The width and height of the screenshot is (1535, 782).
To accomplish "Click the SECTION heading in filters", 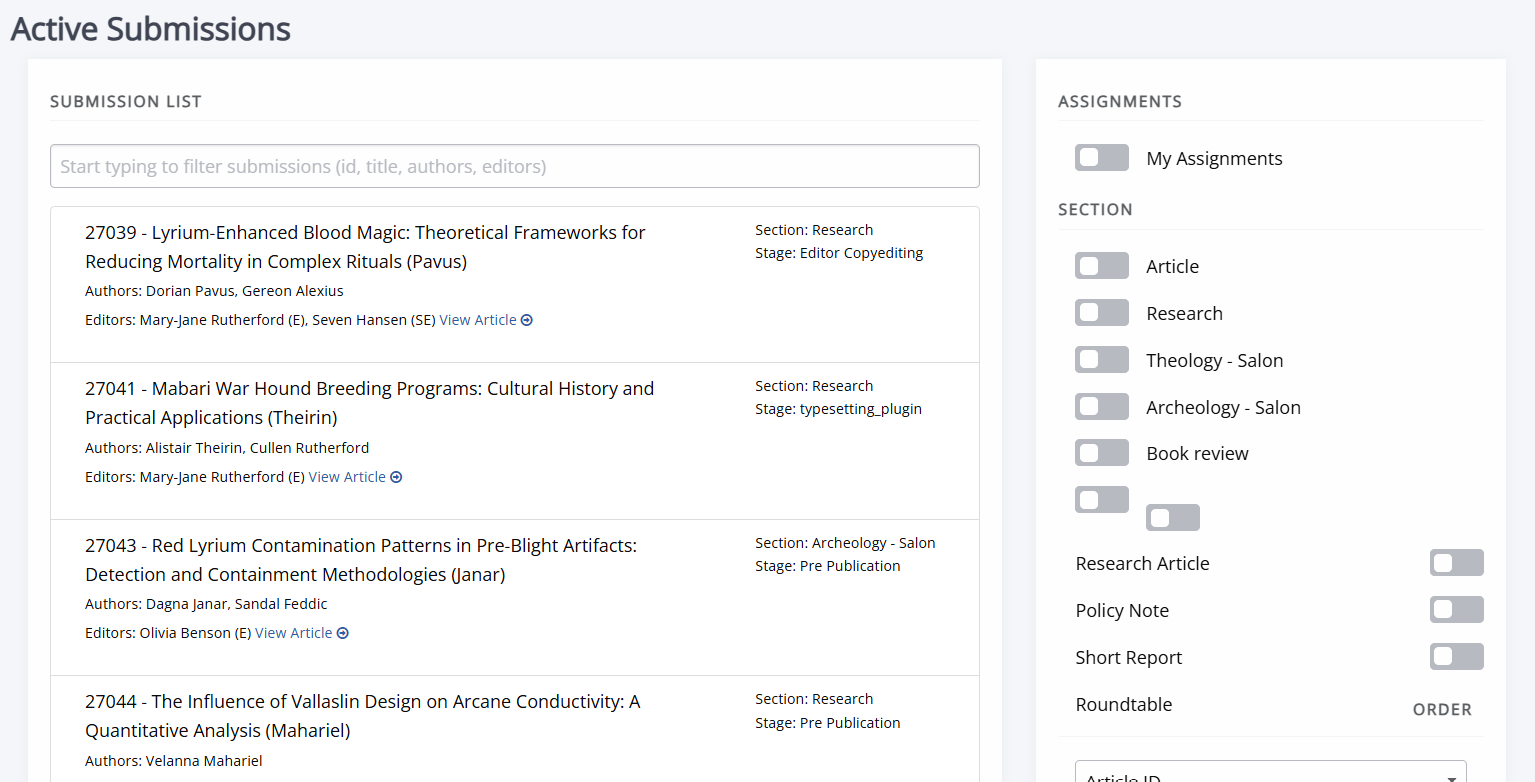I will tap(1095, 210).
